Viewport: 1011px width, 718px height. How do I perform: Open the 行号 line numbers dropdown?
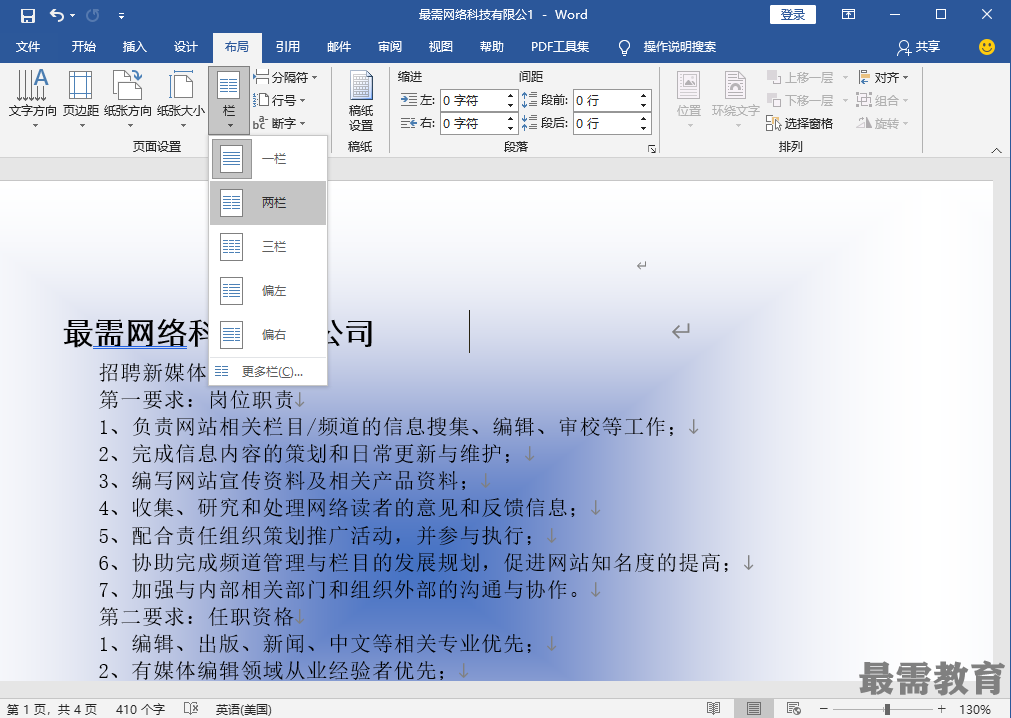pos(279,101)
